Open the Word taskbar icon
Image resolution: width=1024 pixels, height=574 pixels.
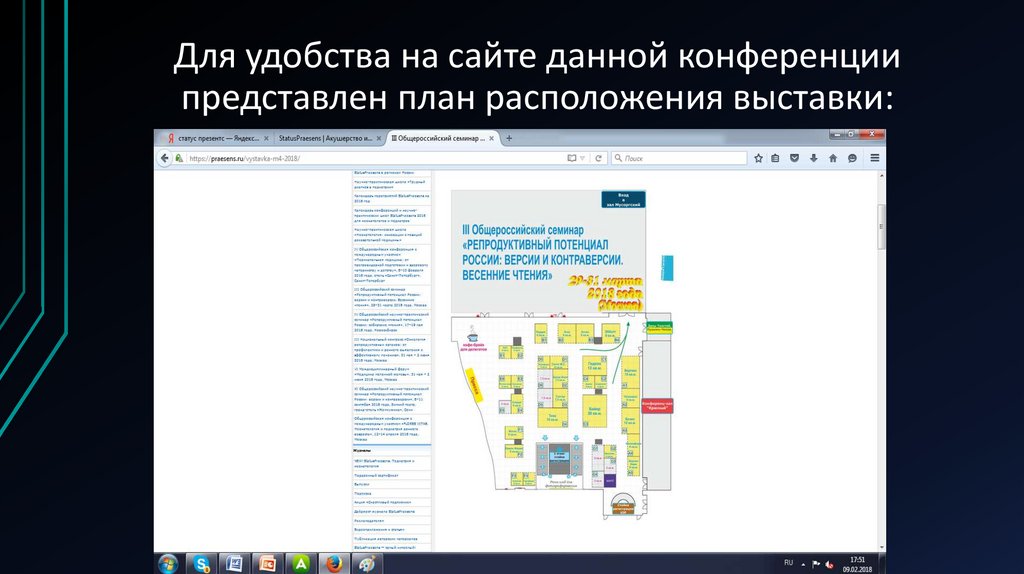tap(234, 564)
